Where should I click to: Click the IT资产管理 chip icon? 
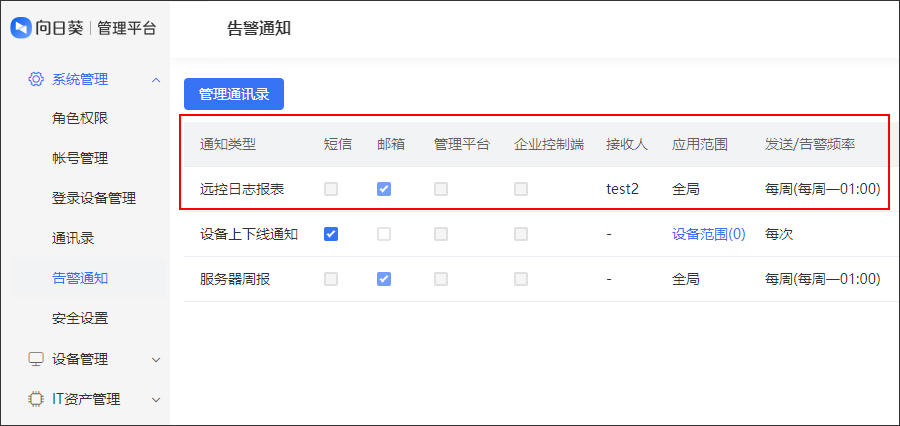coord(36,399)
